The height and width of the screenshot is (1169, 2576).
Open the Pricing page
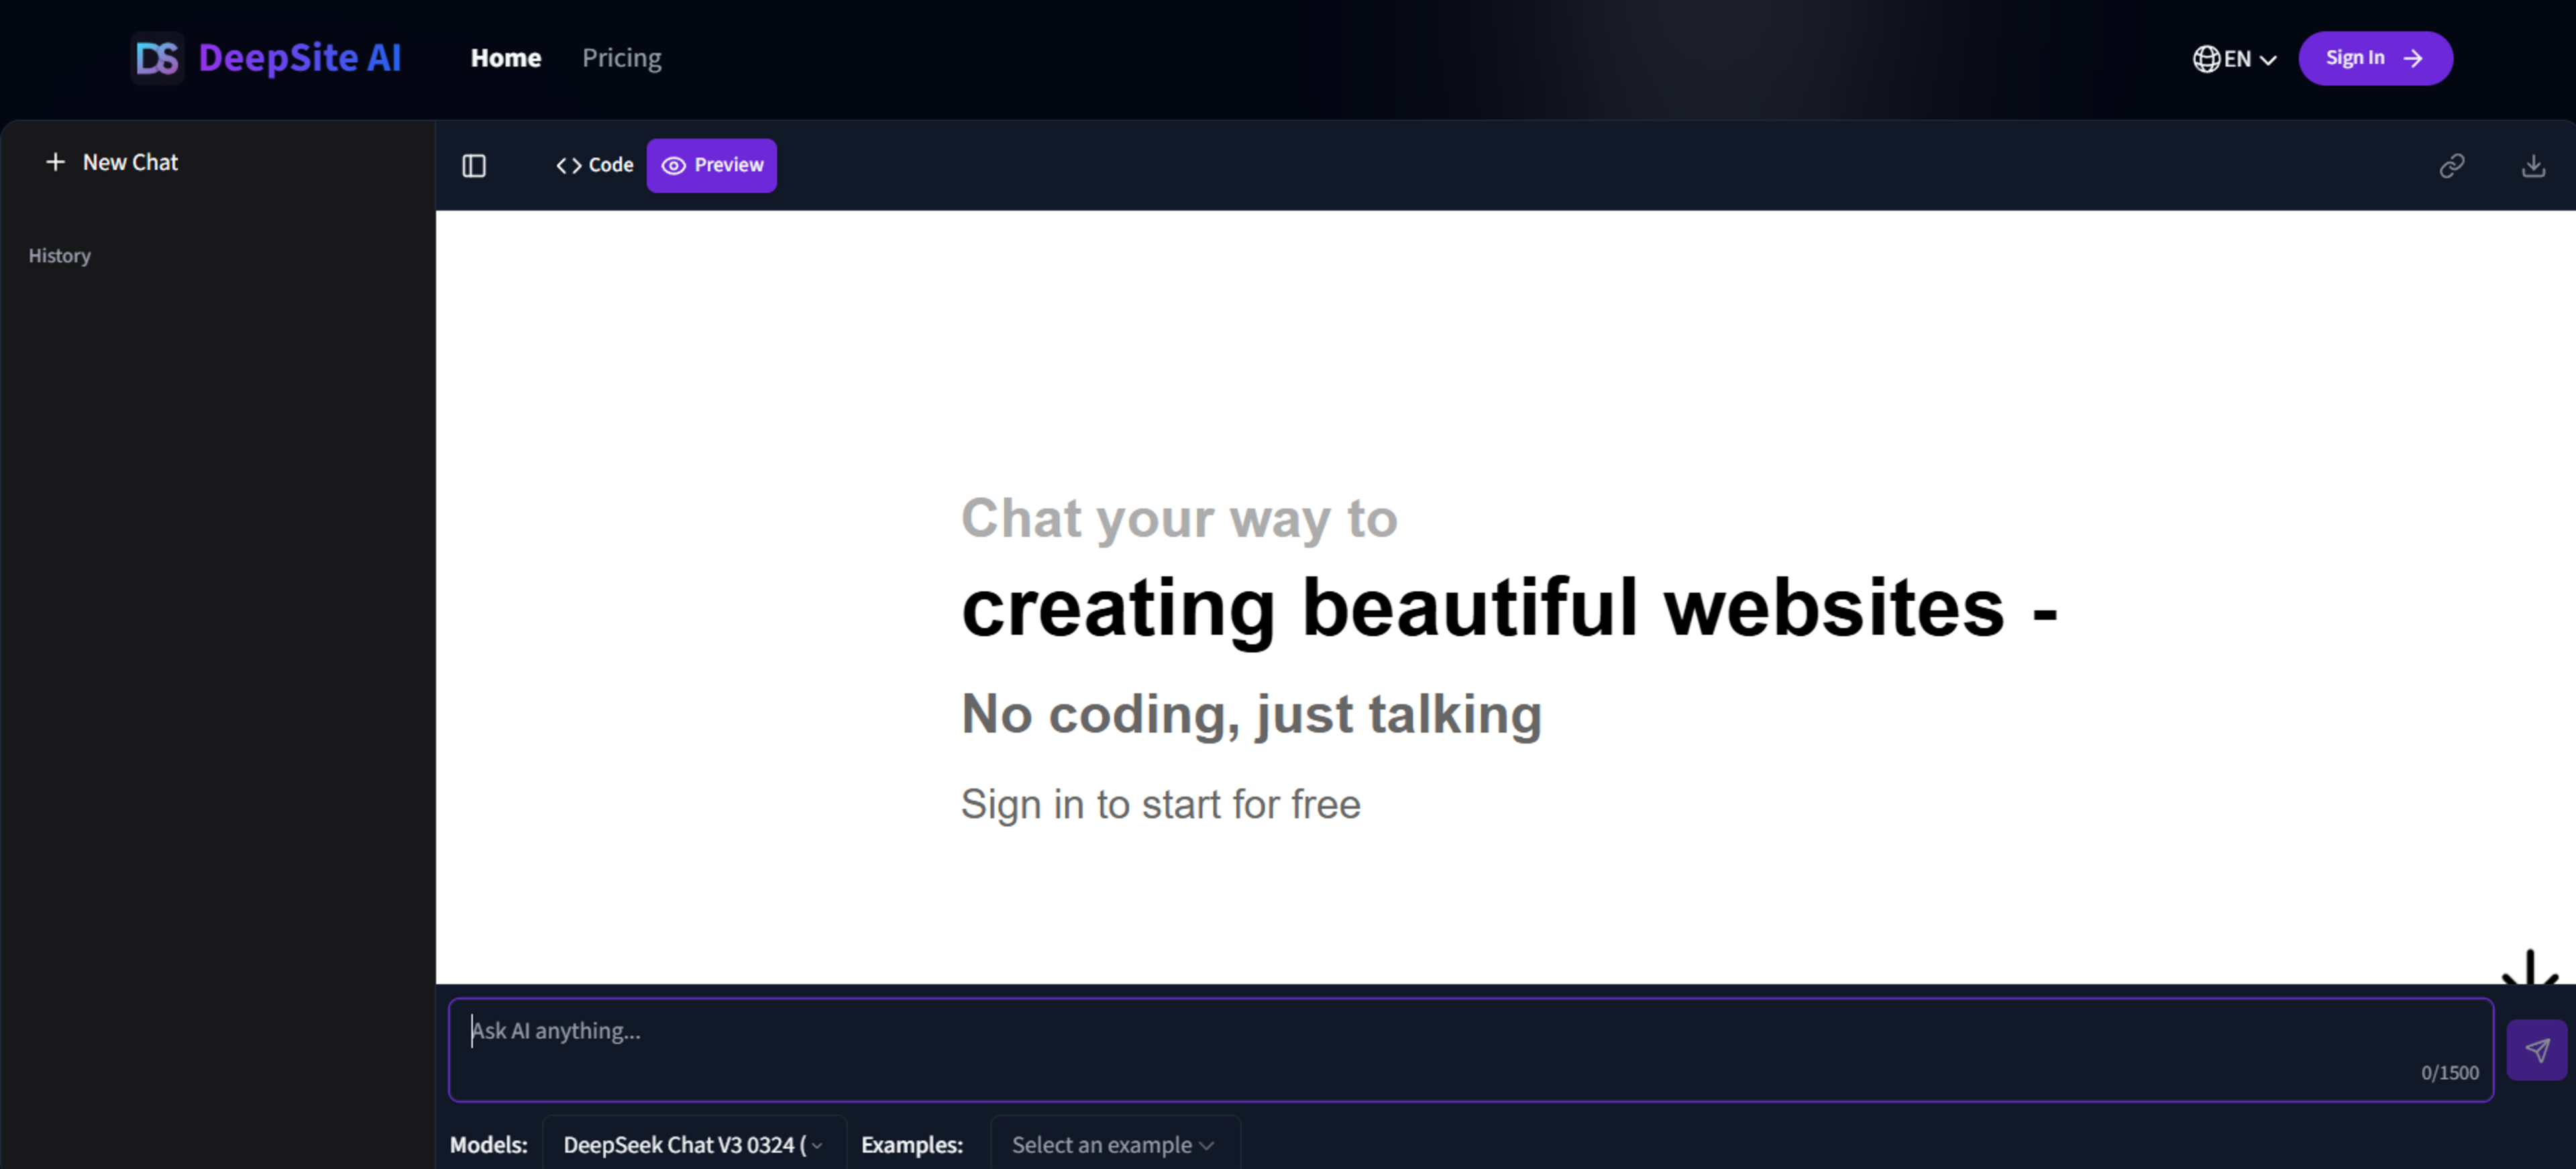coord(621,58)
